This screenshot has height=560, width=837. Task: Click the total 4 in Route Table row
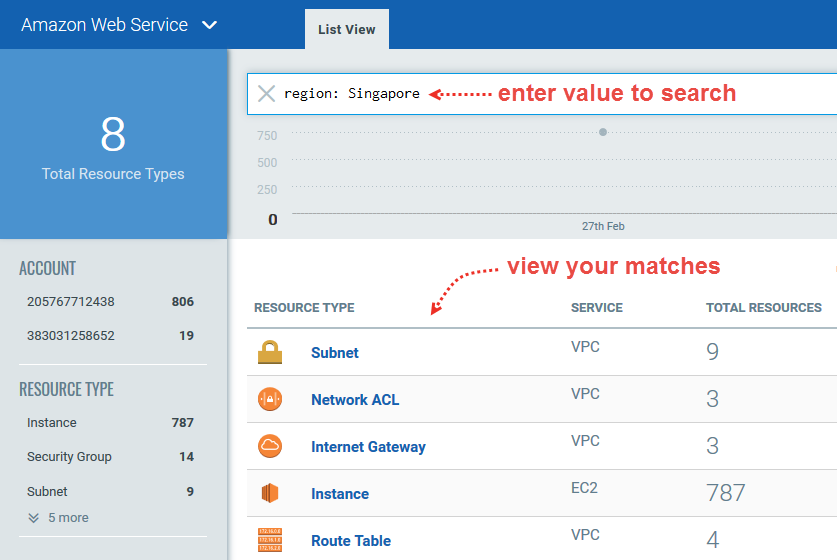point(713,540)
